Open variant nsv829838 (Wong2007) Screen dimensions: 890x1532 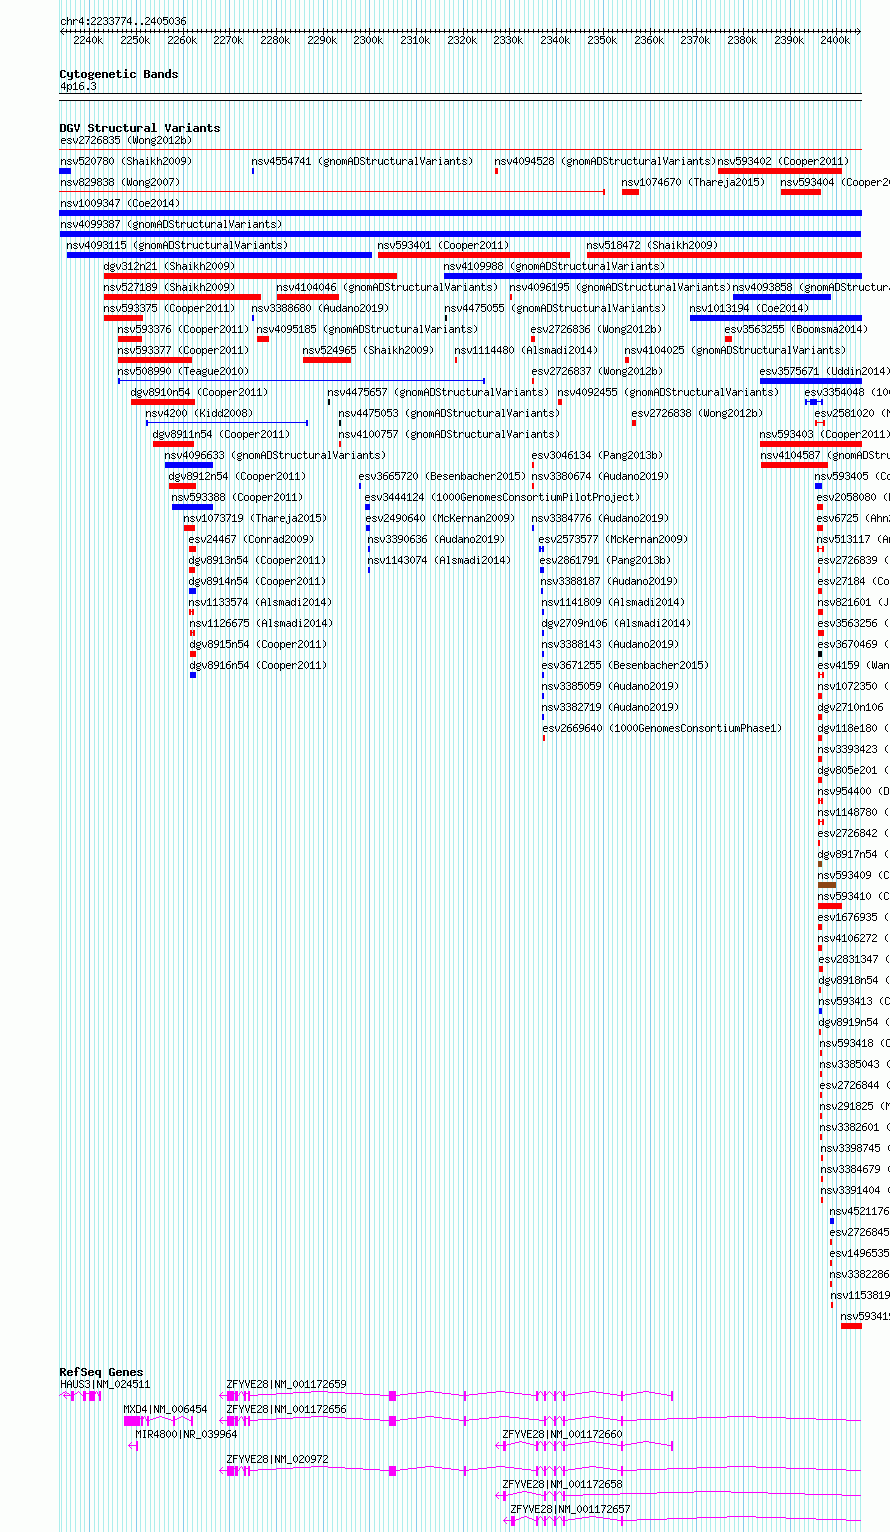coord(119,182)
